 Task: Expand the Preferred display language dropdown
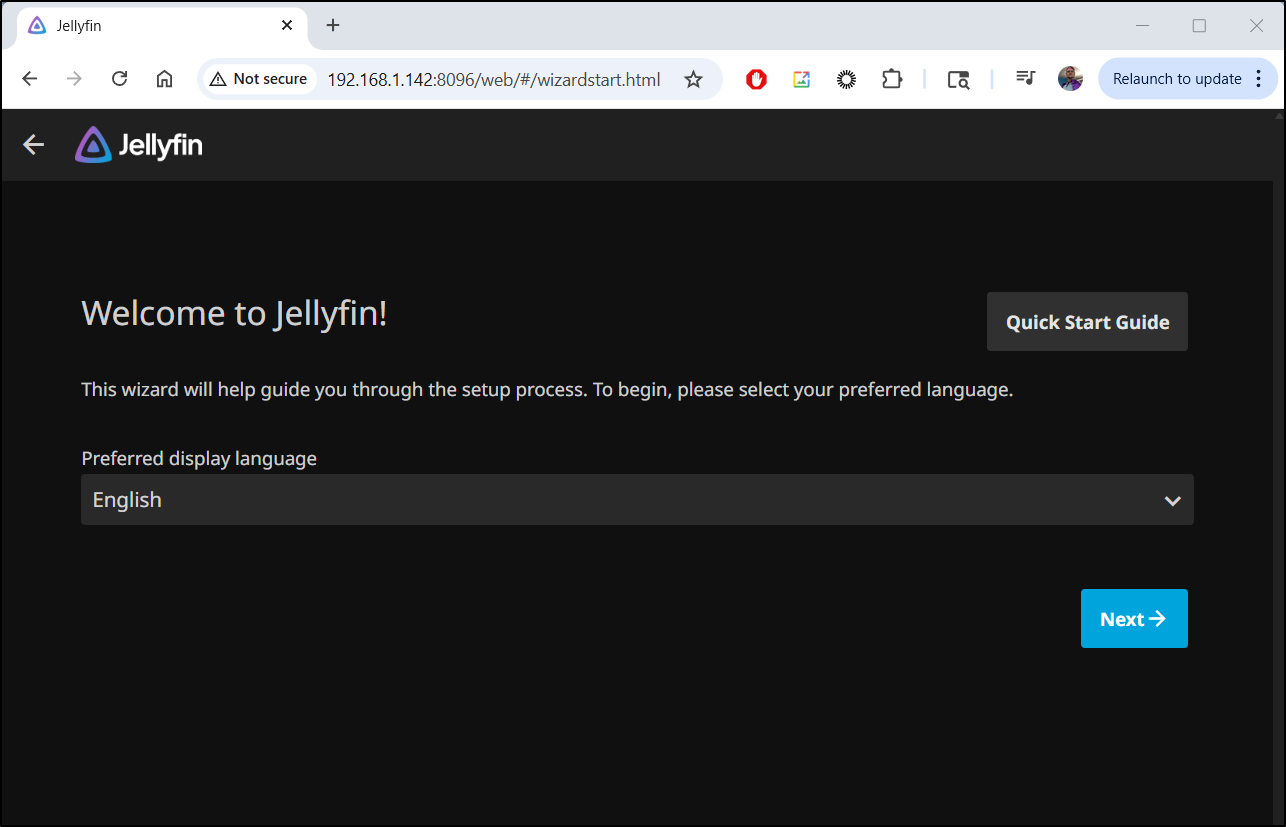point(637,500)
